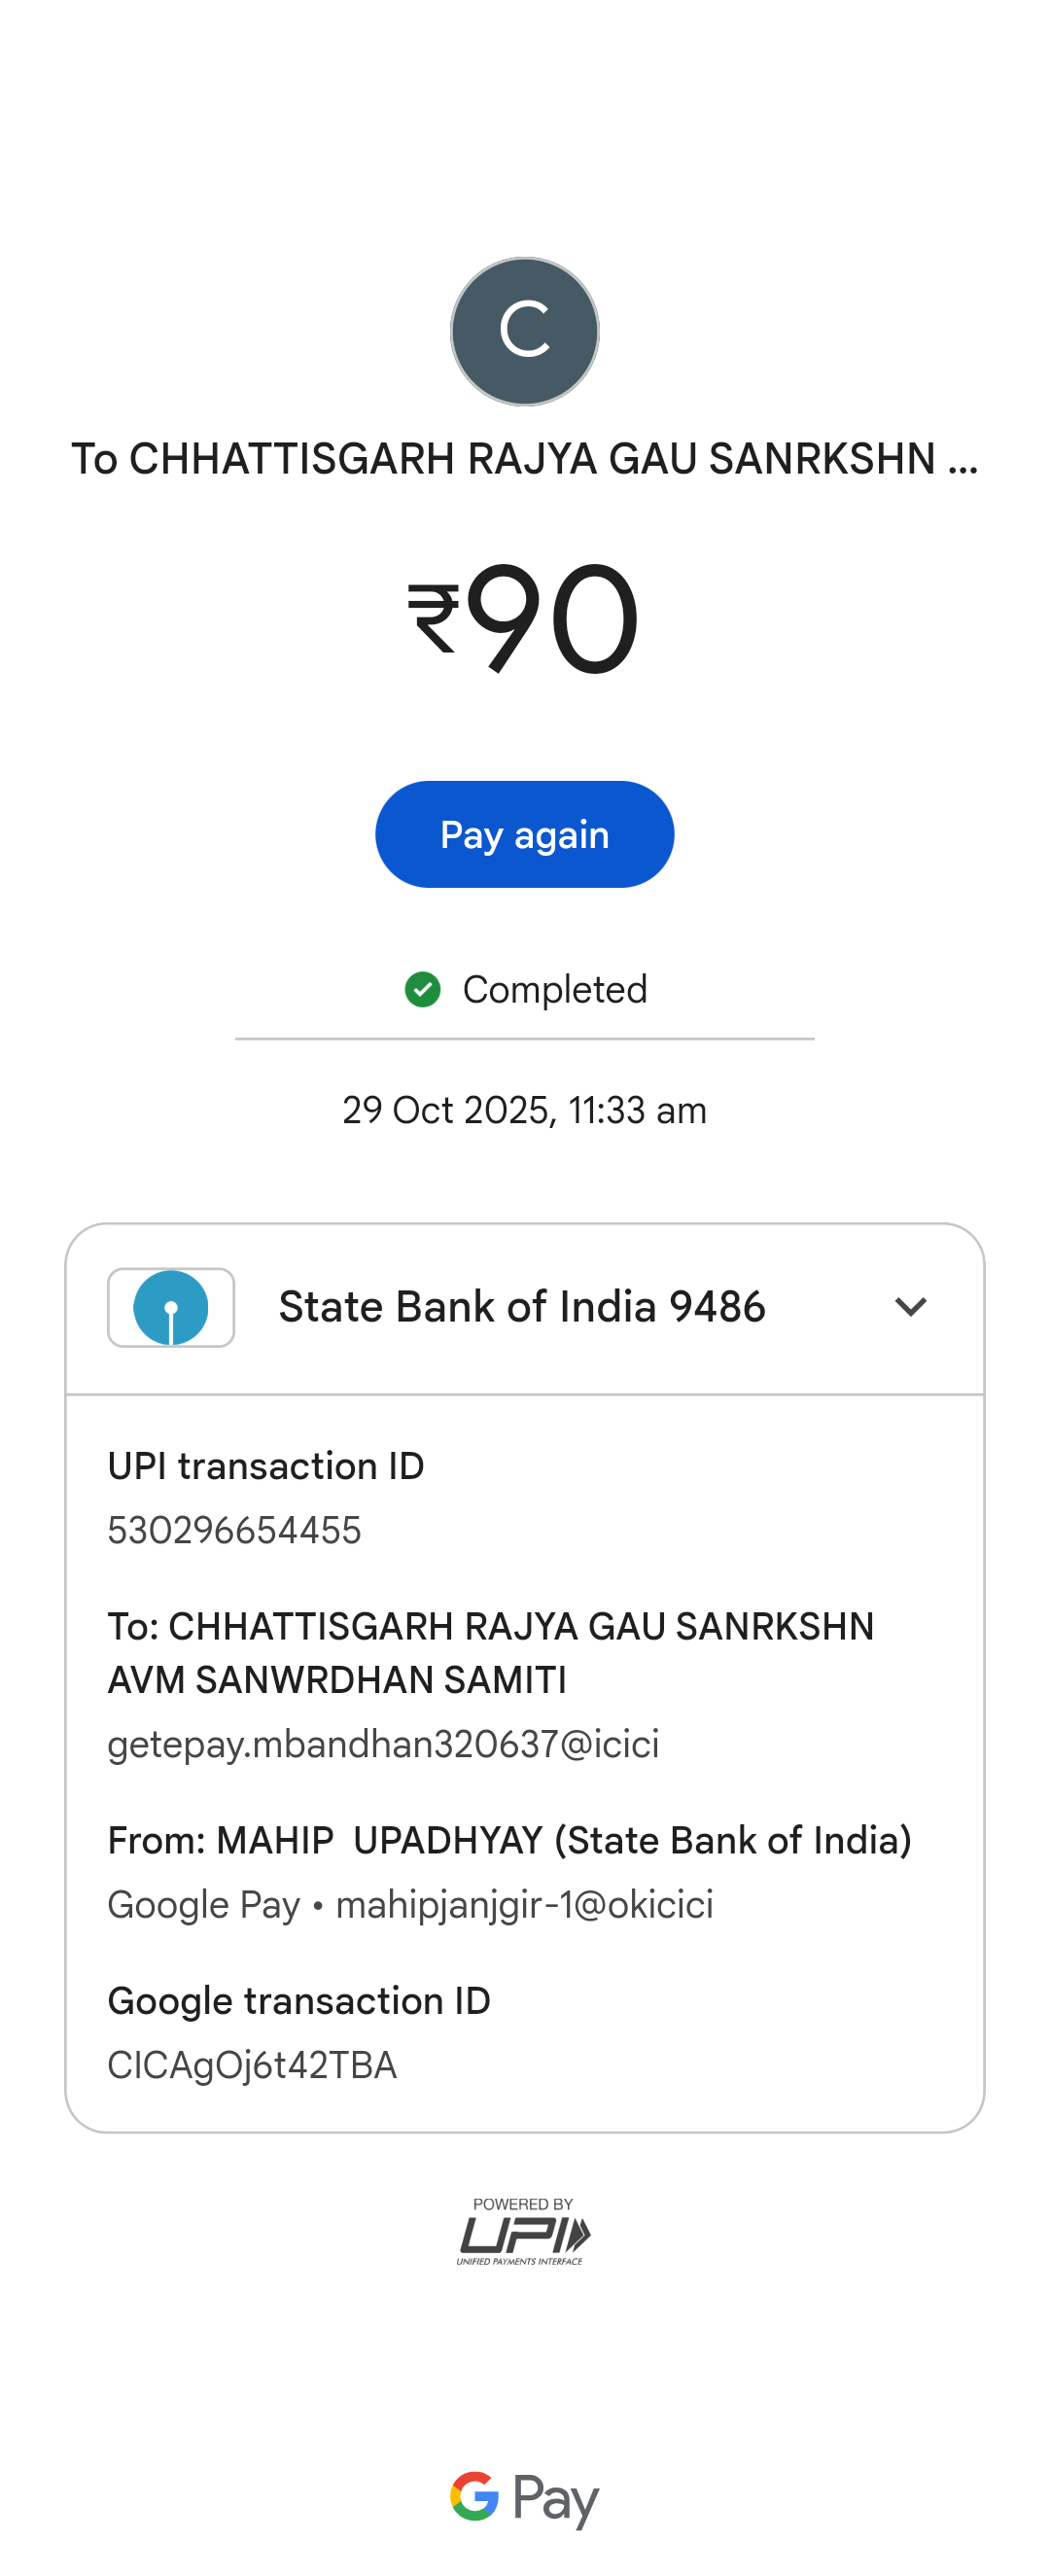Select sender UPI ID mahipjanjgir-1@okicici

(524, 1905)
